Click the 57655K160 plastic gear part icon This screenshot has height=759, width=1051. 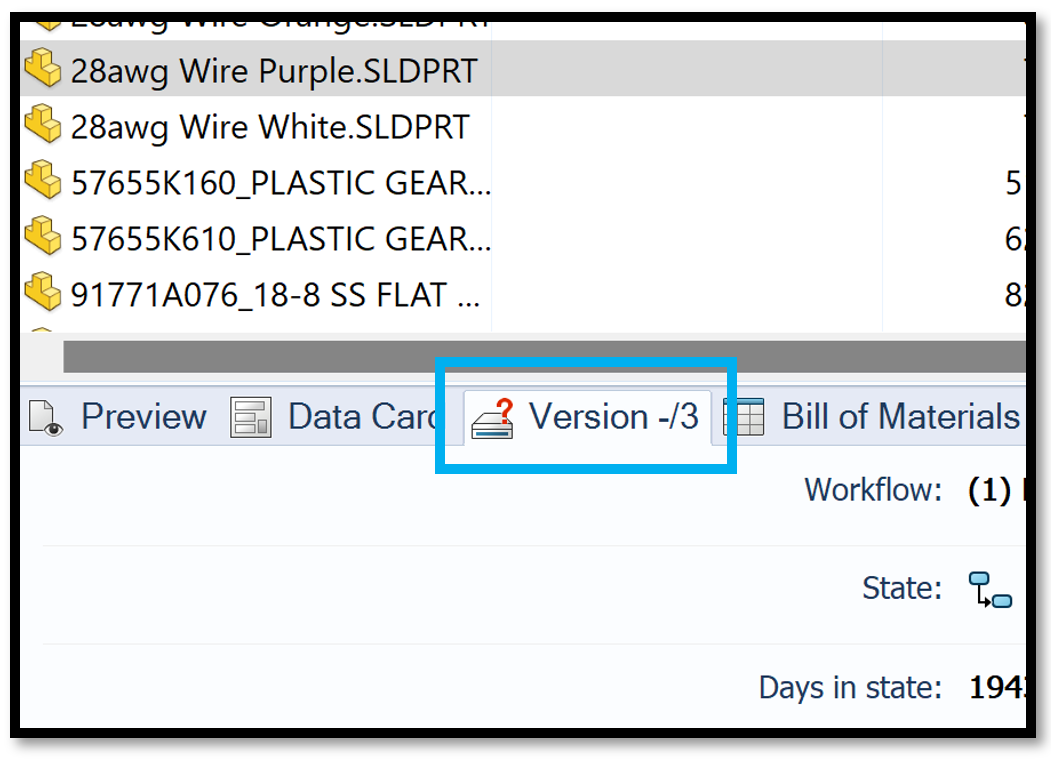43,182
